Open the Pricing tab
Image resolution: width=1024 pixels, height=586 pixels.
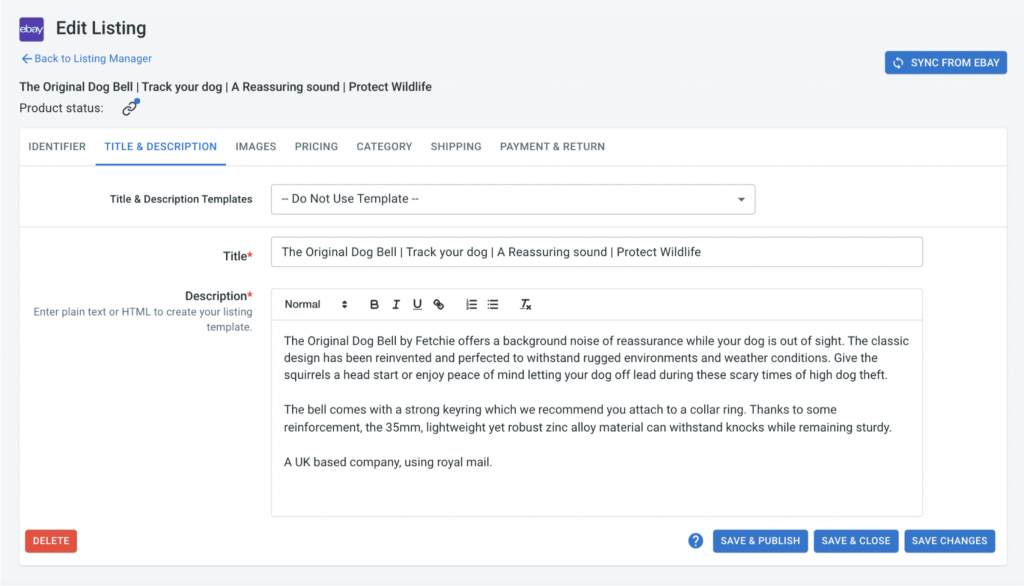[x=316, y=147]
